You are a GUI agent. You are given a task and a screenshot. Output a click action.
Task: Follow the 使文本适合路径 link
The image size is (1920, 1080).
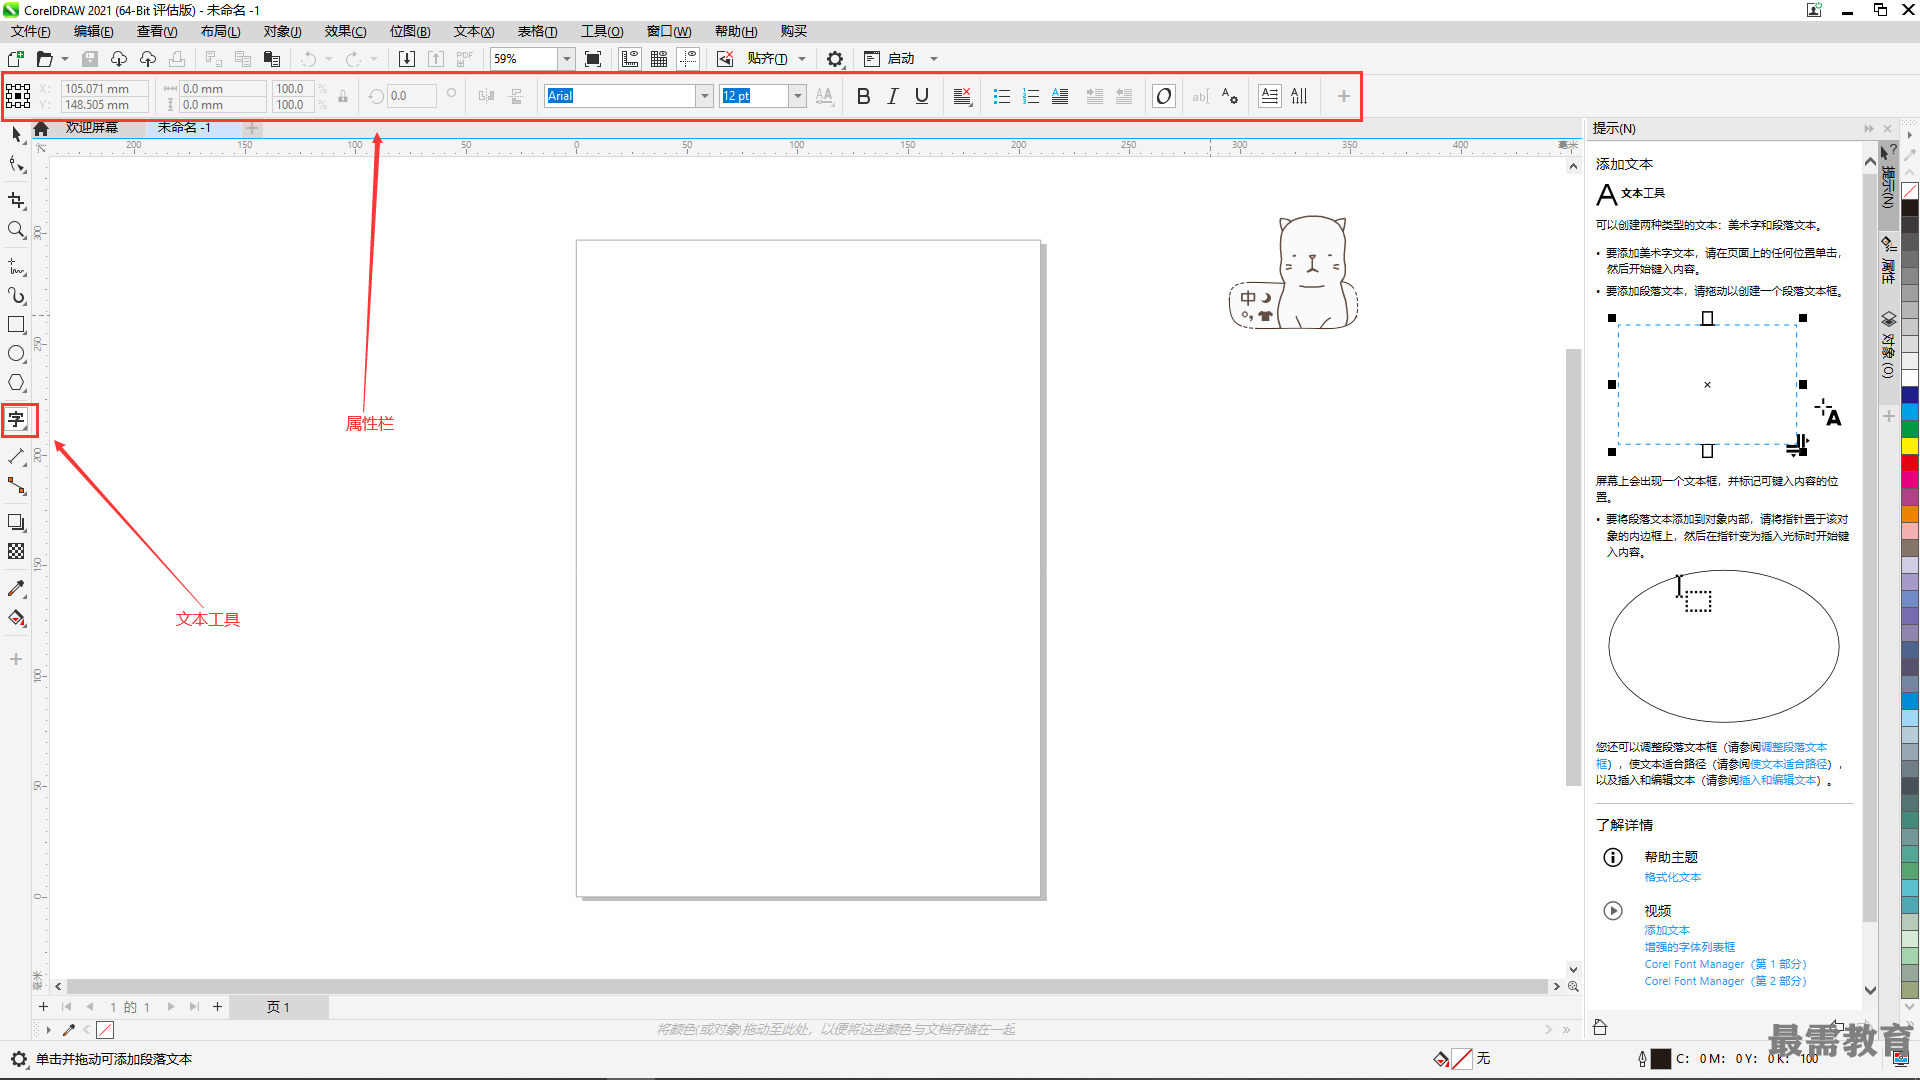[1790, 764]
